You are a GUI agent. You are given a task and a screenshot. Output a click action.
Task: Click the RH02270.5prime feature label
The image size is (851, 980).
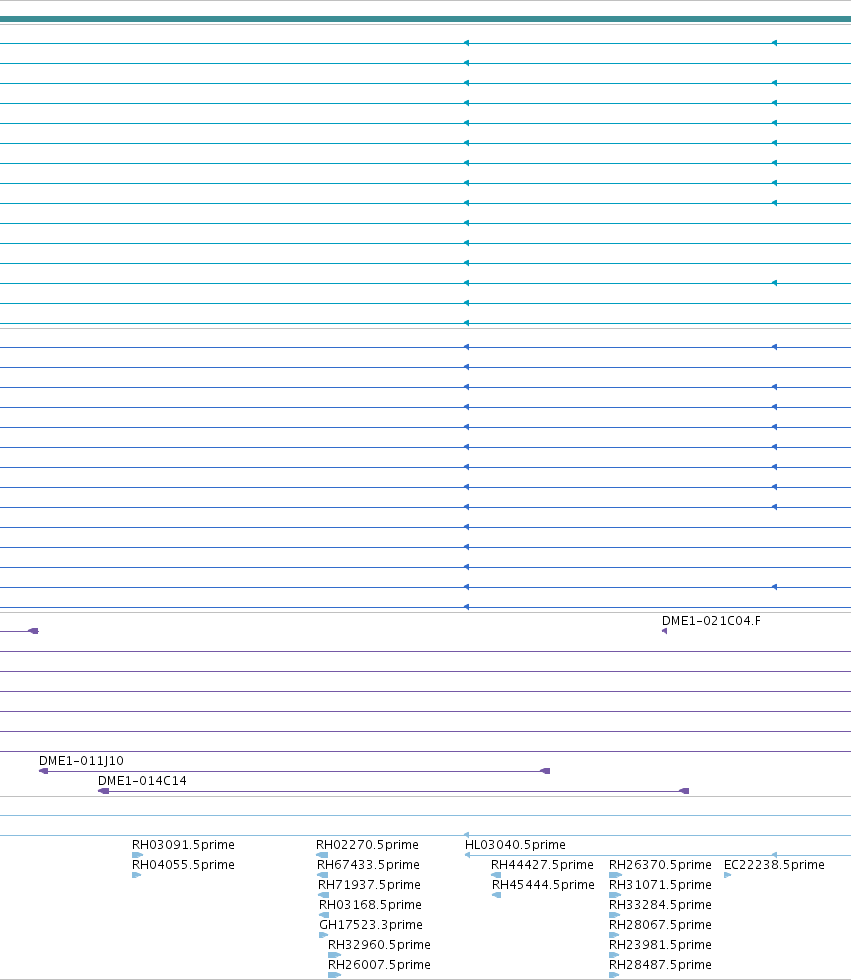[367, 844]
